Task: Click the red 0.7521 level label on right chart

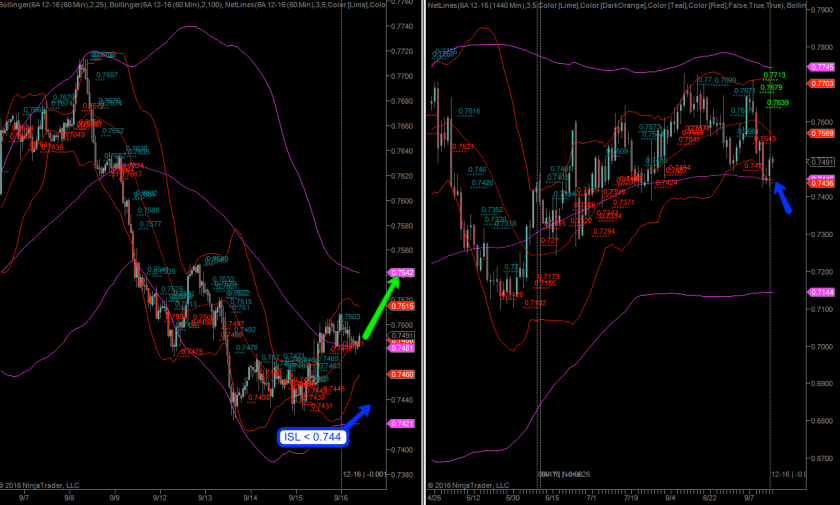Action: pos(463,147)
